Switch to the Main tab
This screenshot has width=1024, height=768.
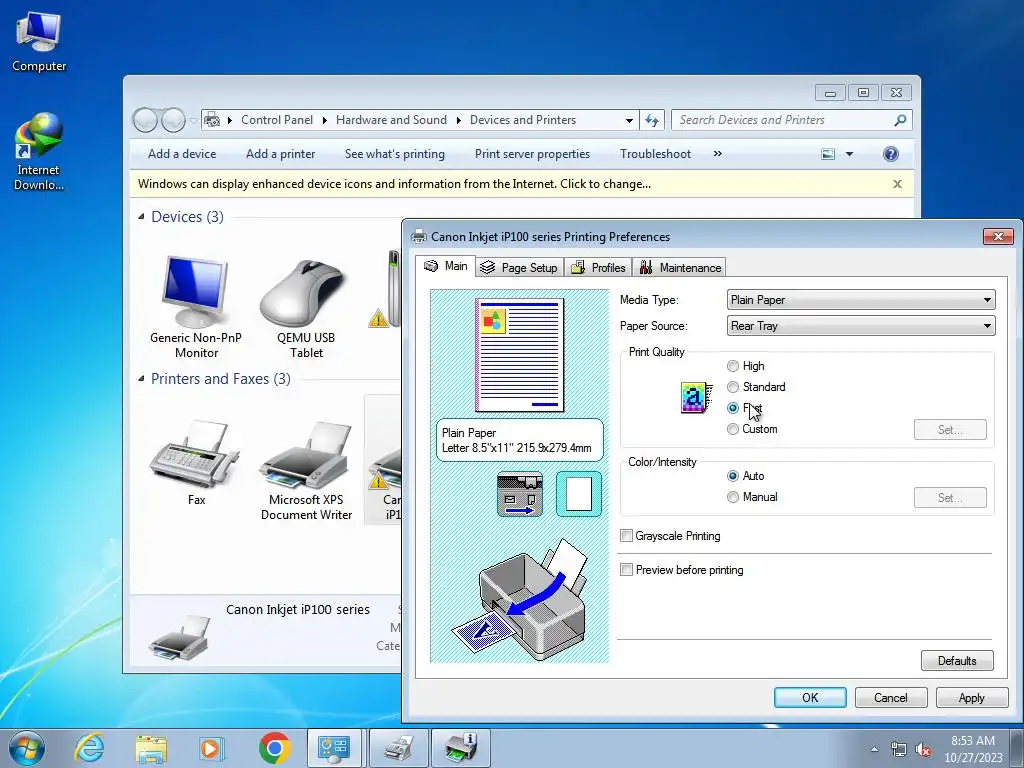[x=447, y=266]
